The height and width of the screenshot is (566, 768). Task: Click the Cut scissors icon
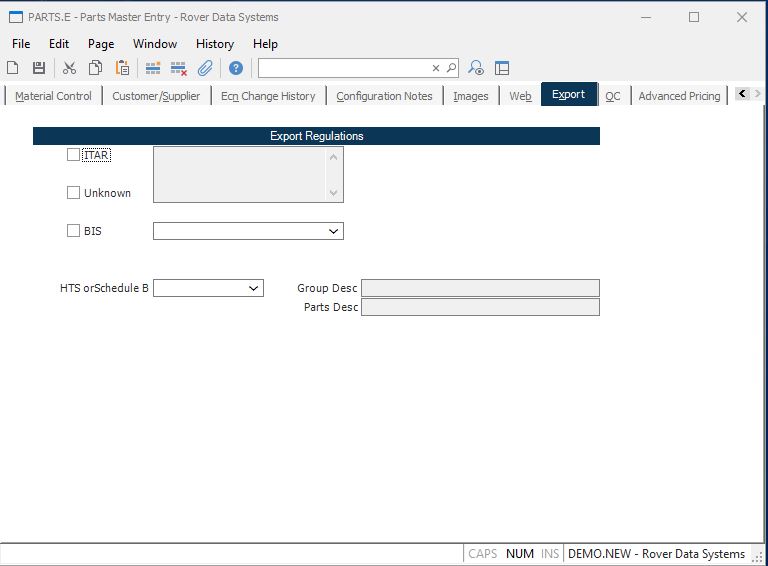[x=69, y=68]
